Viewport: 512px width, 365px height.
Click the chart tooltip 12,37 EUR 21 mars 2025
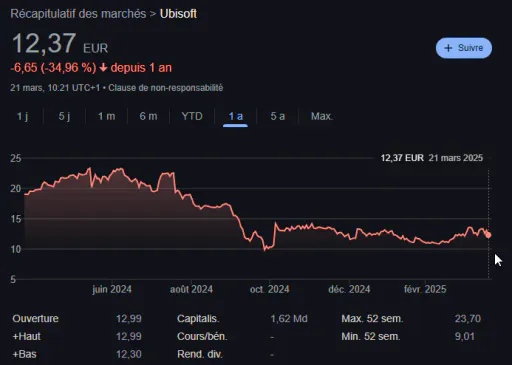(x=432, y=158)
